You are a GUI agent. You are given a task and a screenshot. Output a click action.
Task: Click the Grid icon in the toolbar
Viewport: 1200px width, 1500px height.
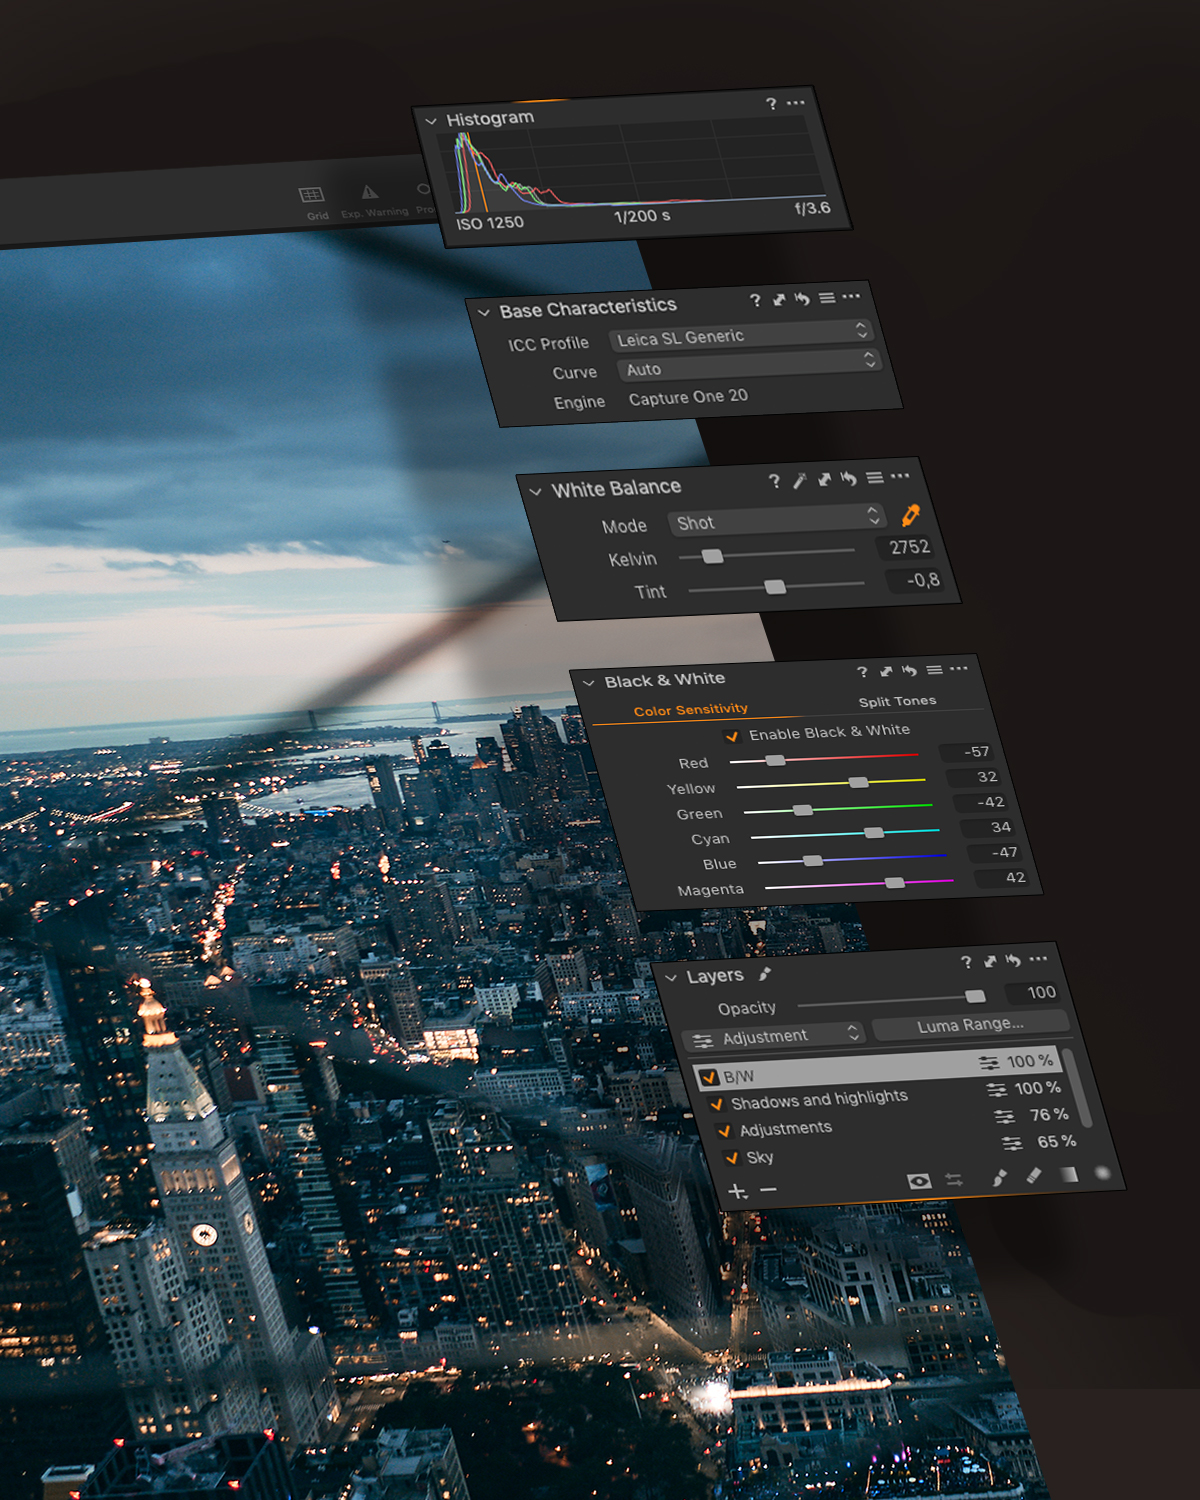(x=312, y=194)
